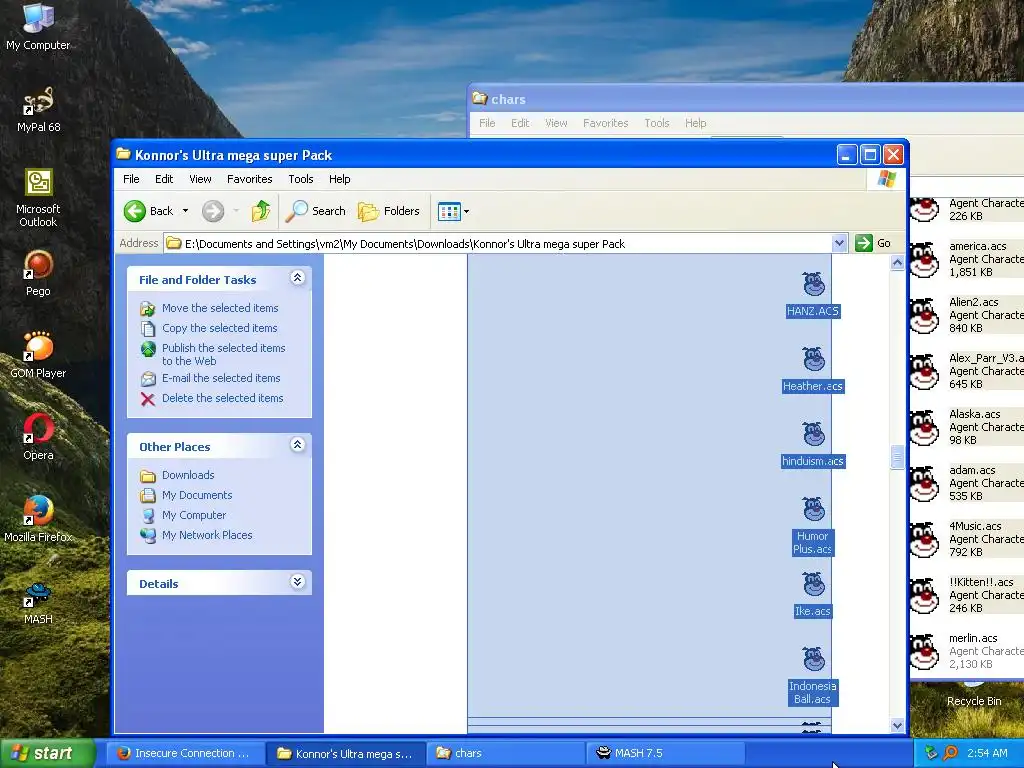Switch to chars window taskbar button

[505, 754]
